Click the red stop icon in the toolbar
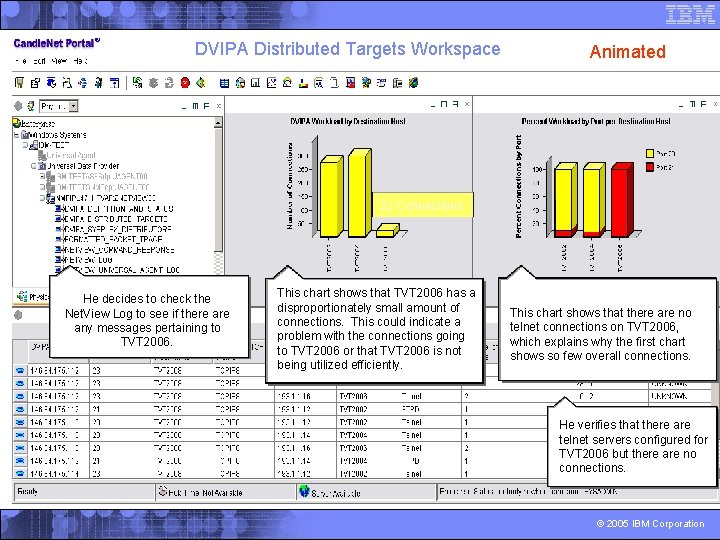The image size is (720, 540). [x=185, y=83]
